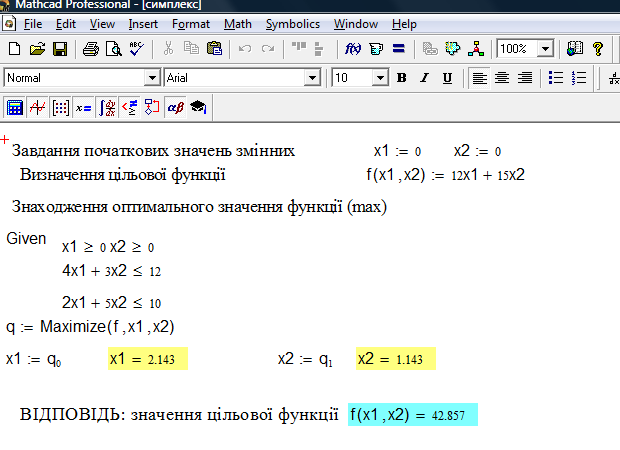Open Print Preview magnifier icon

click(114, 49)
